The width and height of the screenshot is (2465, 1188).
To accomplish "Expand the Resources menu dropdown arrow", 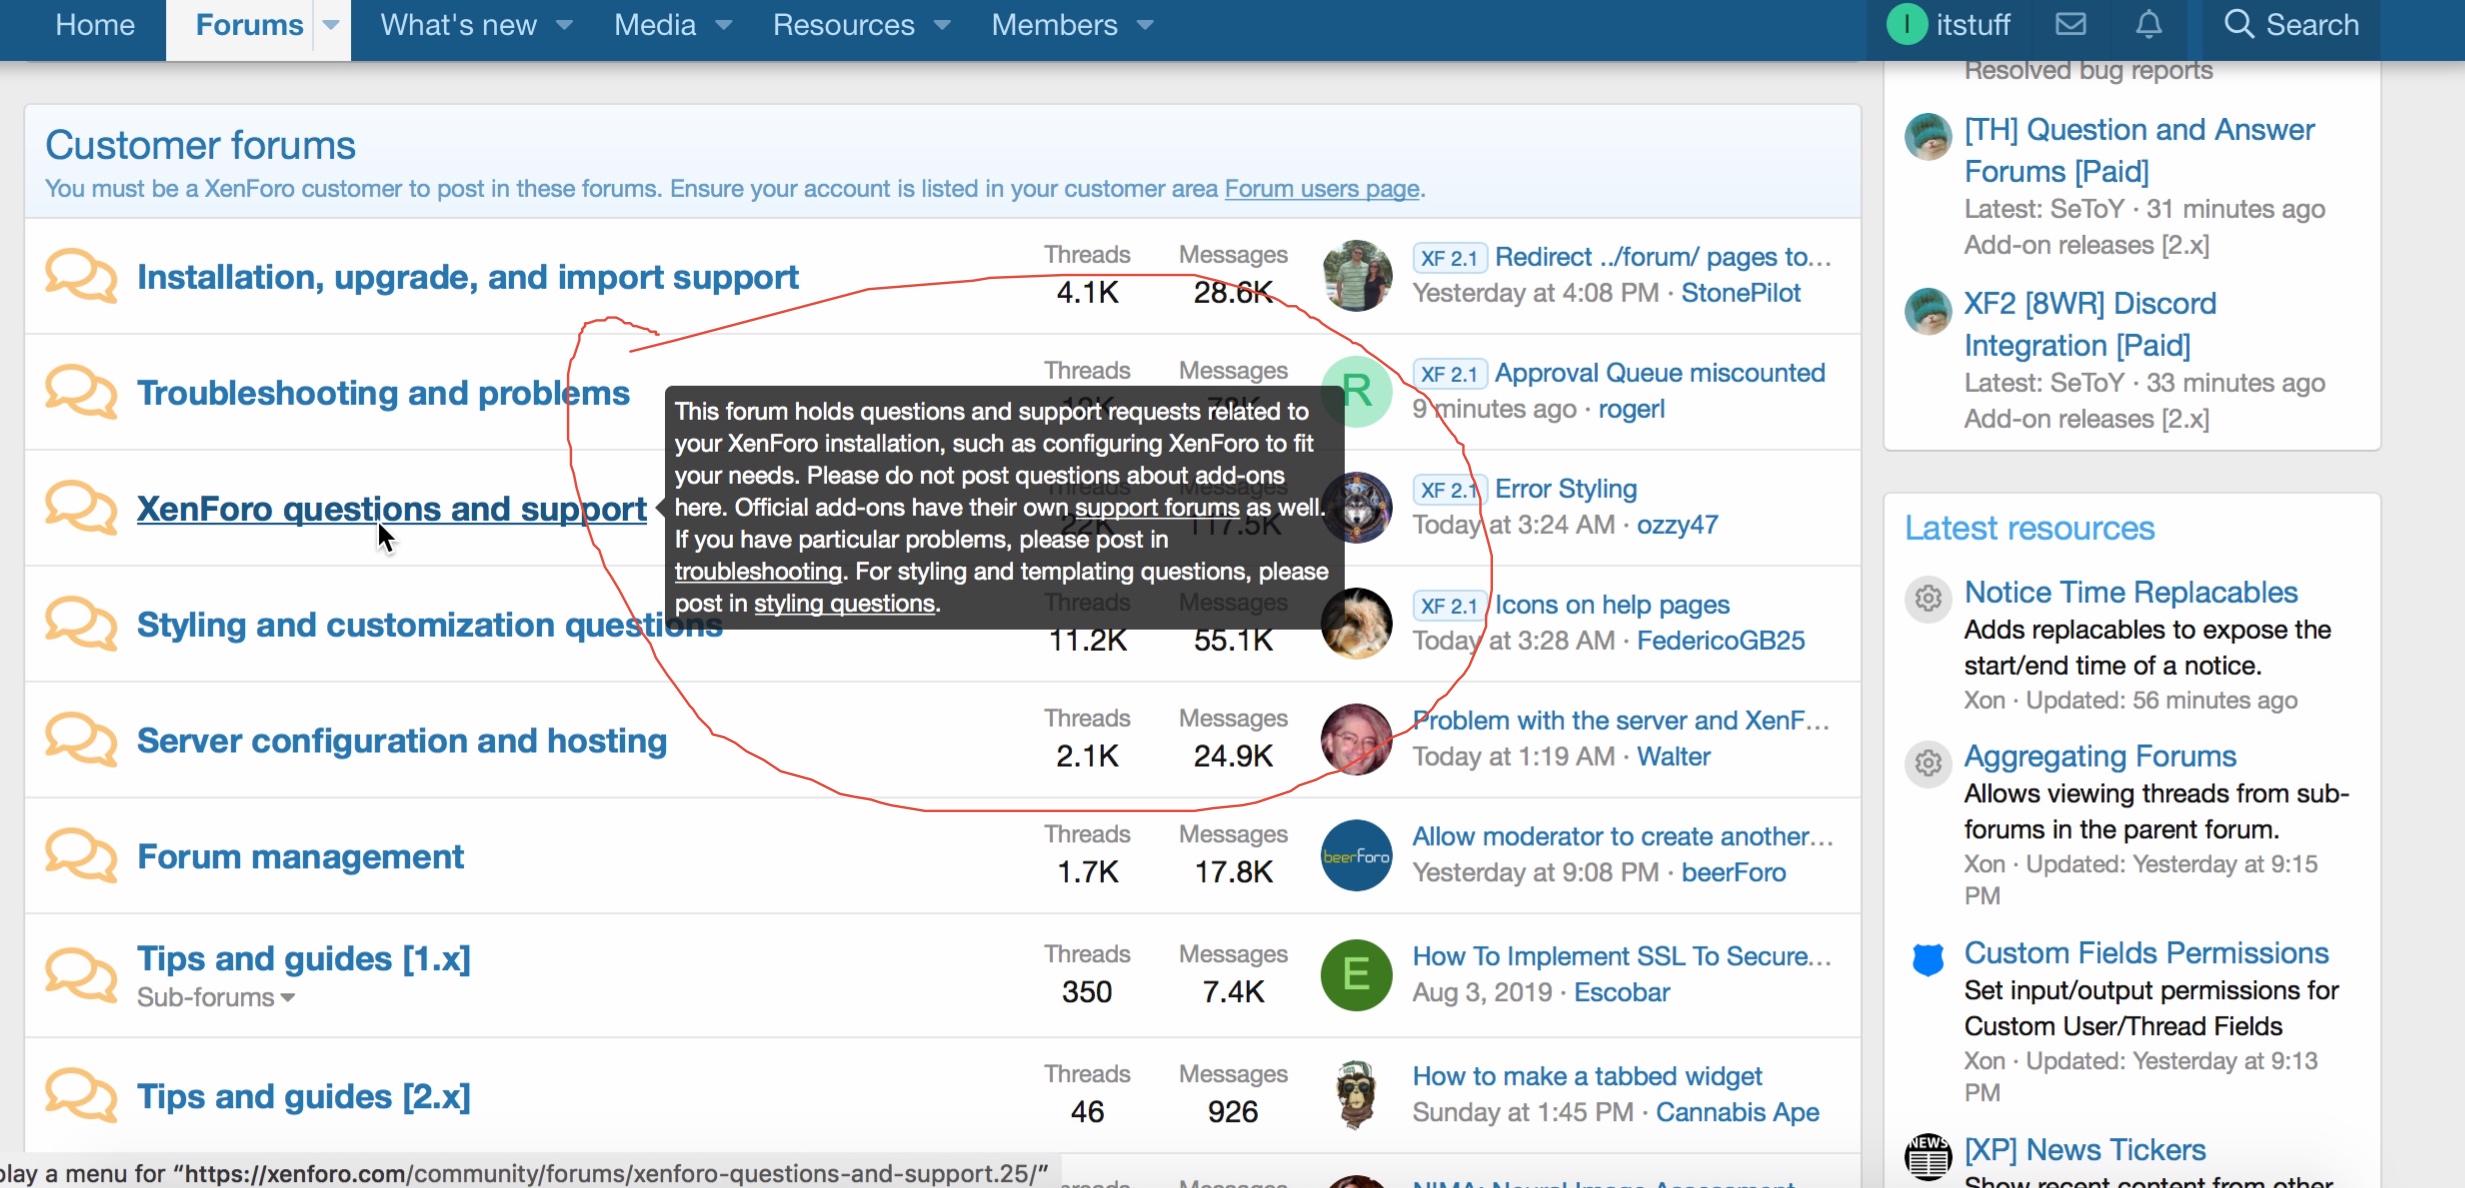I will click(942, 25).
